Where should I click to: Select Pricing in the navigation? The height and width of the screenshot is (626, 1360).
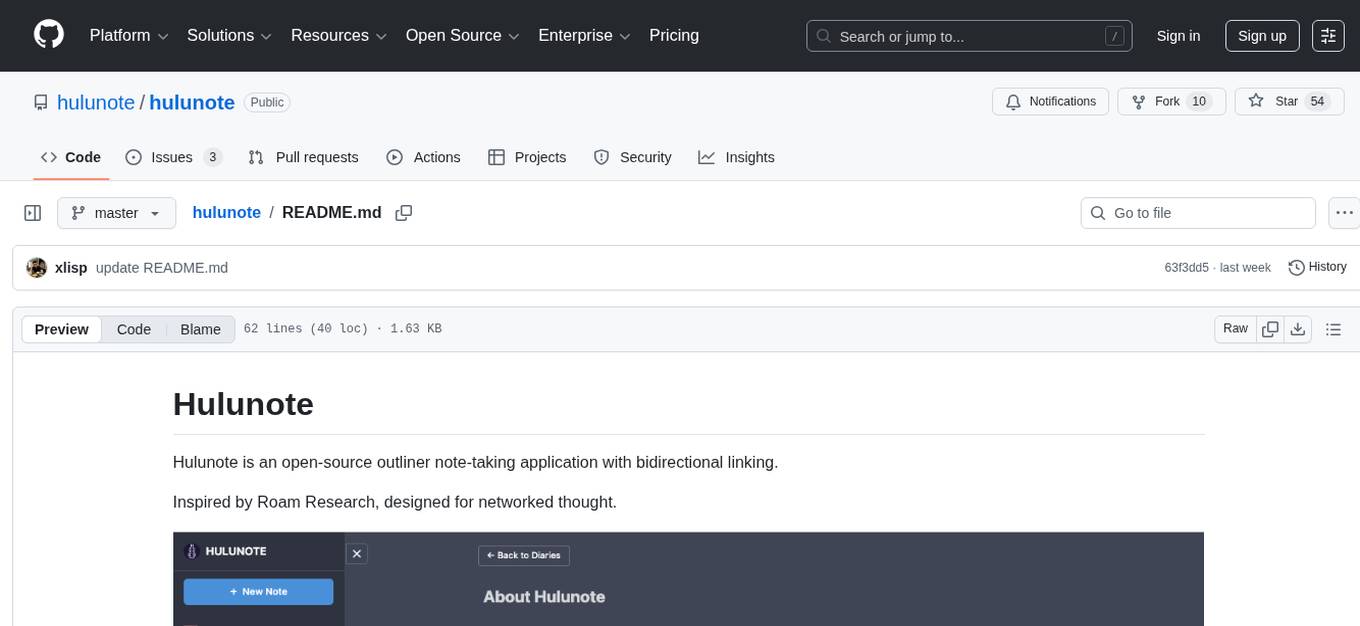click(674, 35)
